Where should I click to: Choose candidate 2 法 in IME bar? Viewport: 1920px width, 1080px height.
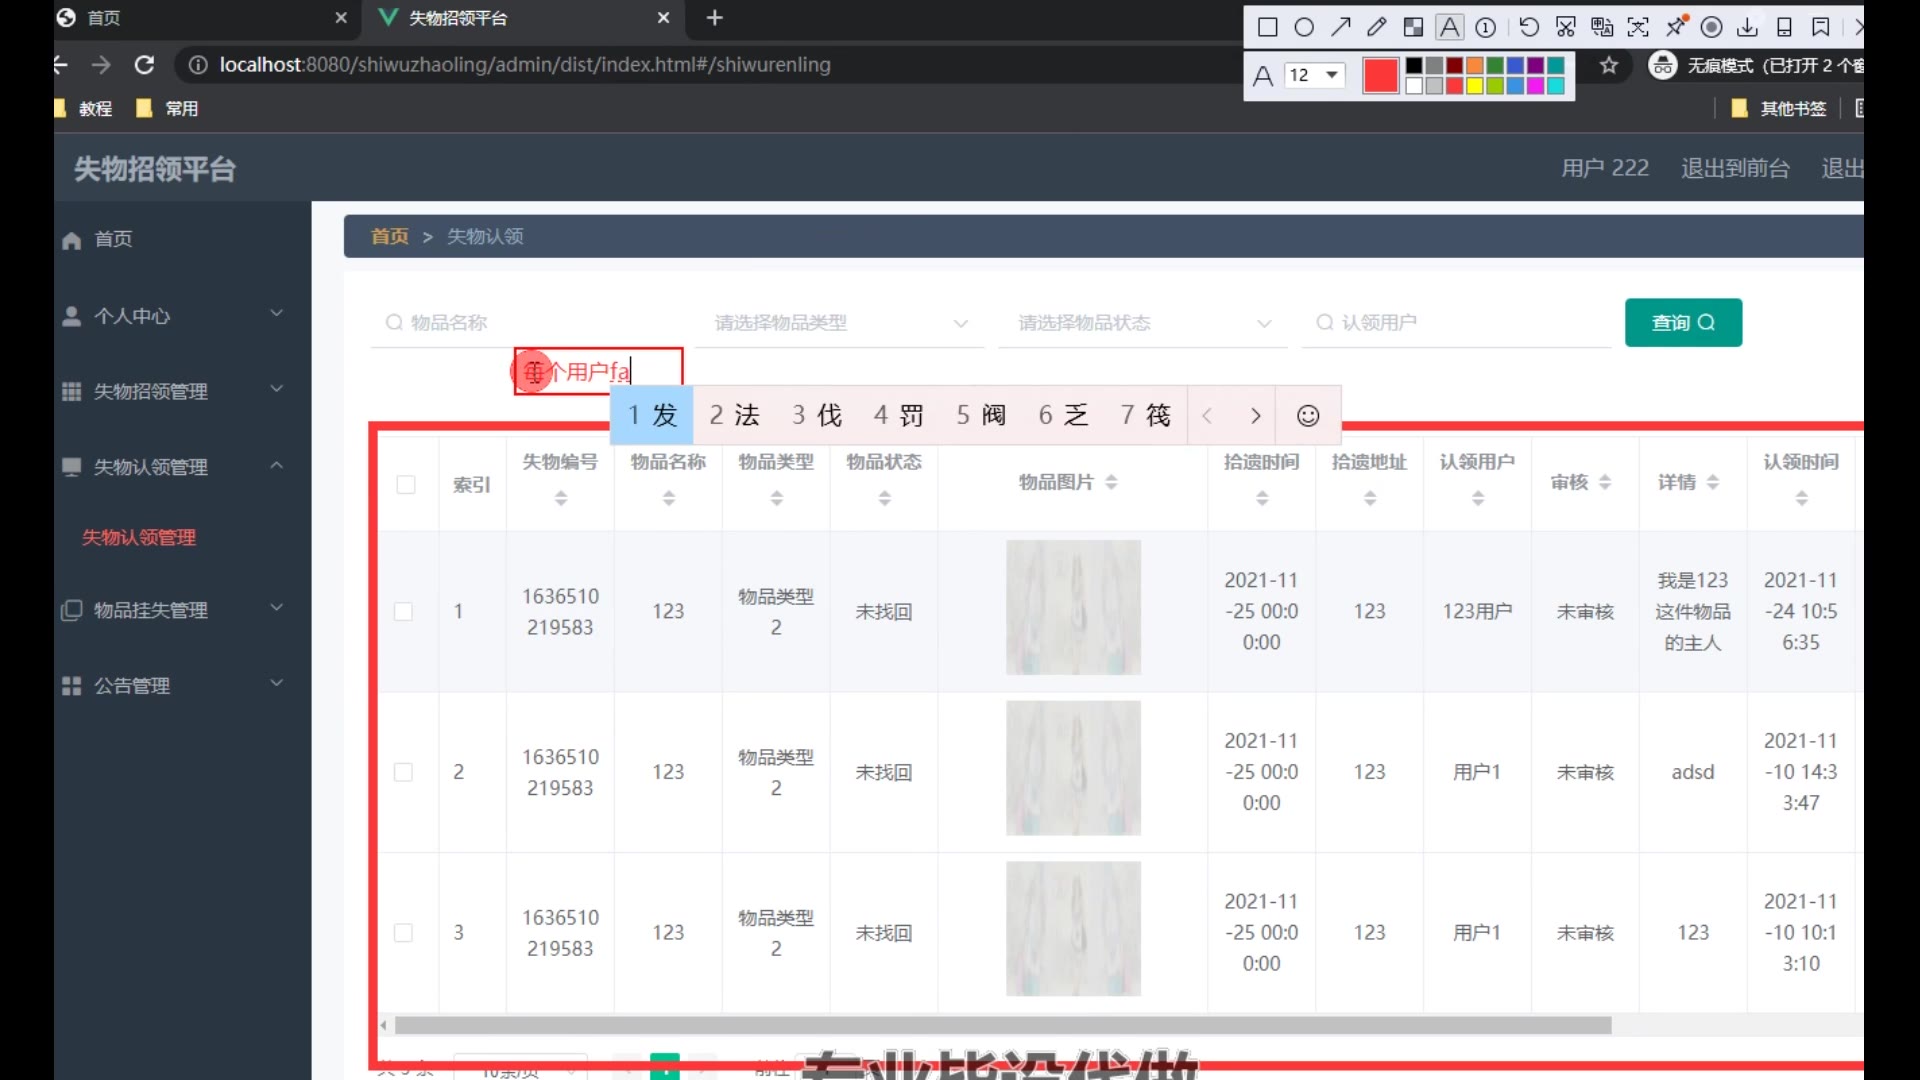(735, 415)
